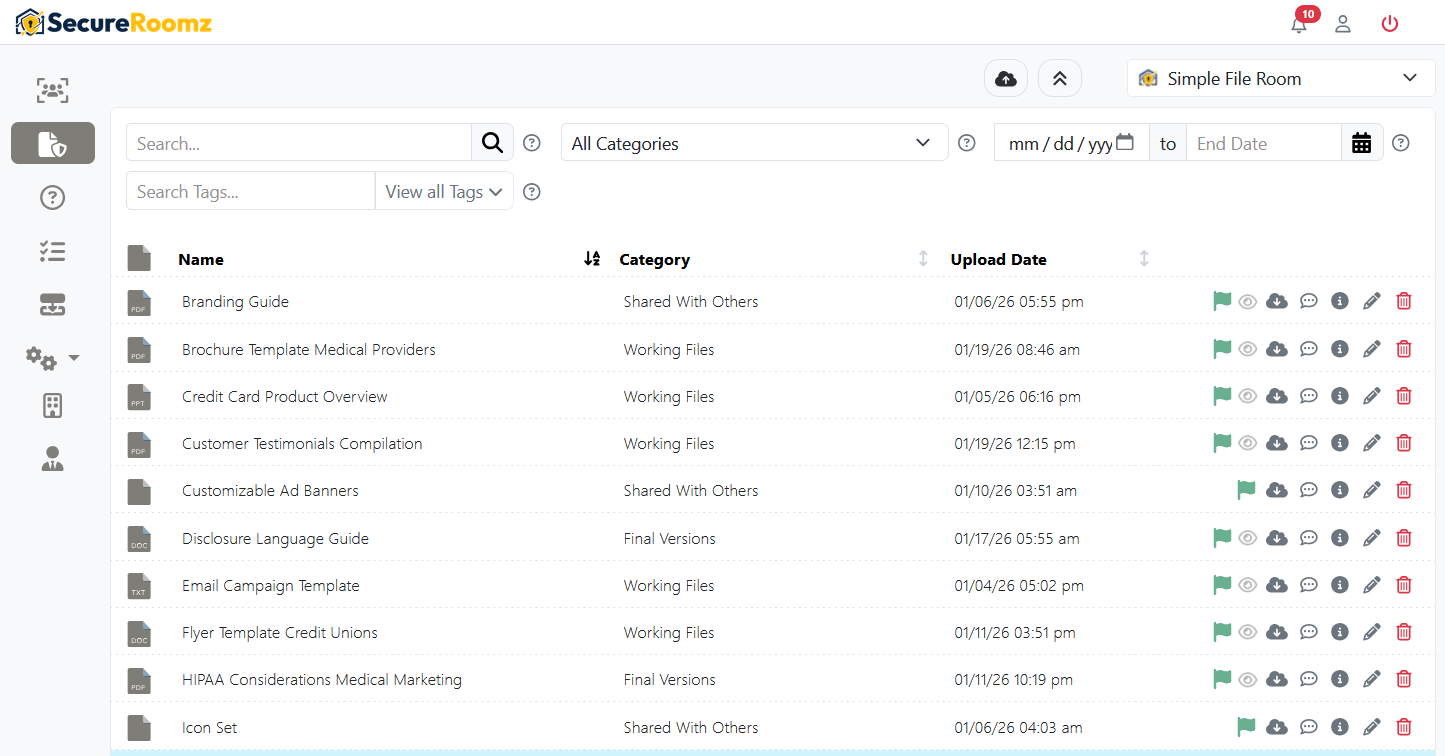Edit the Credit Card Product Overview file
Screen dimensions: 1445x756
click(1372, 396)
